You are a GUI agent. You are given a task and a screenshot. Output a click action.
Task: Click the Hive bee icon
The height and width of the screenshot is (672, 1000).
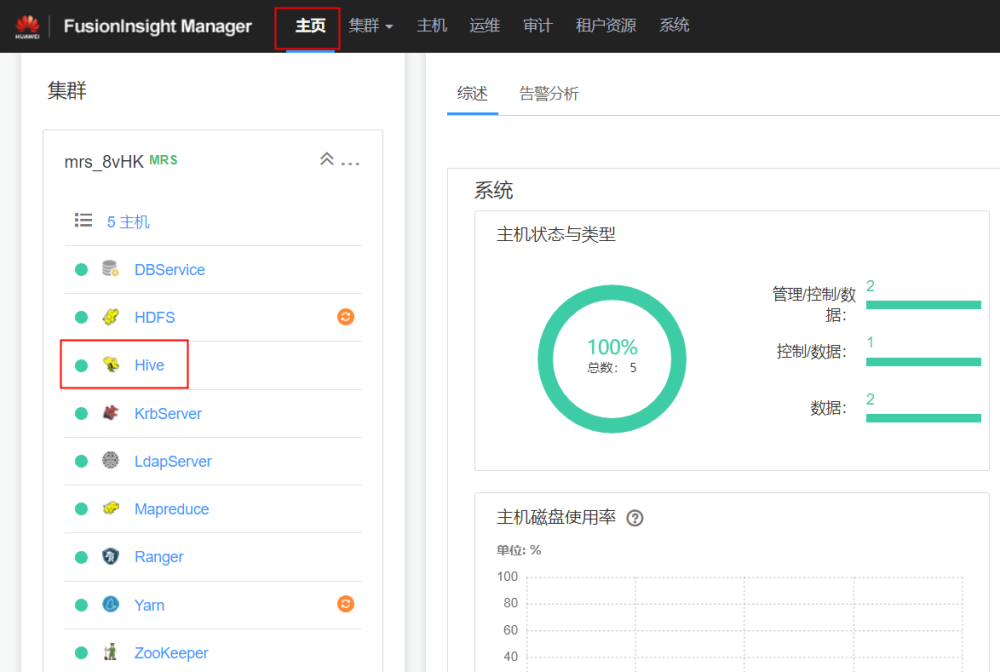point(110,365)
